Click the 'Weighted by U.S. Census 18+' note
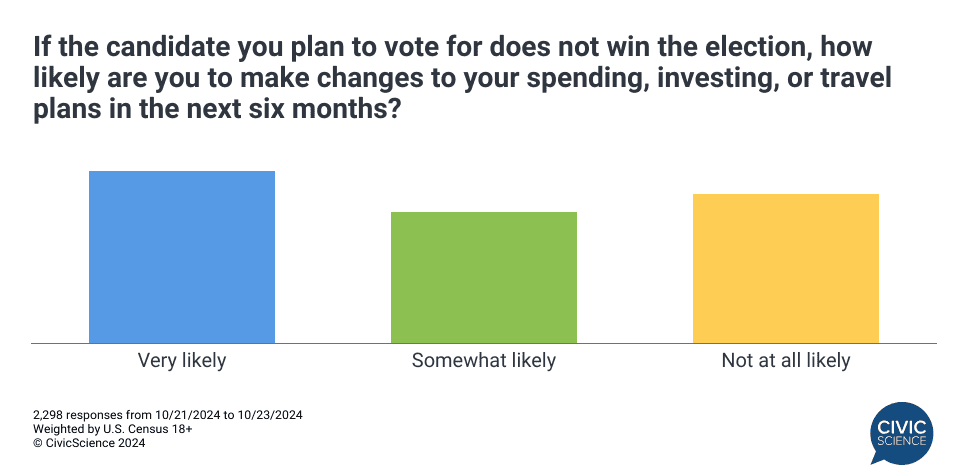 tap(113, 429)
